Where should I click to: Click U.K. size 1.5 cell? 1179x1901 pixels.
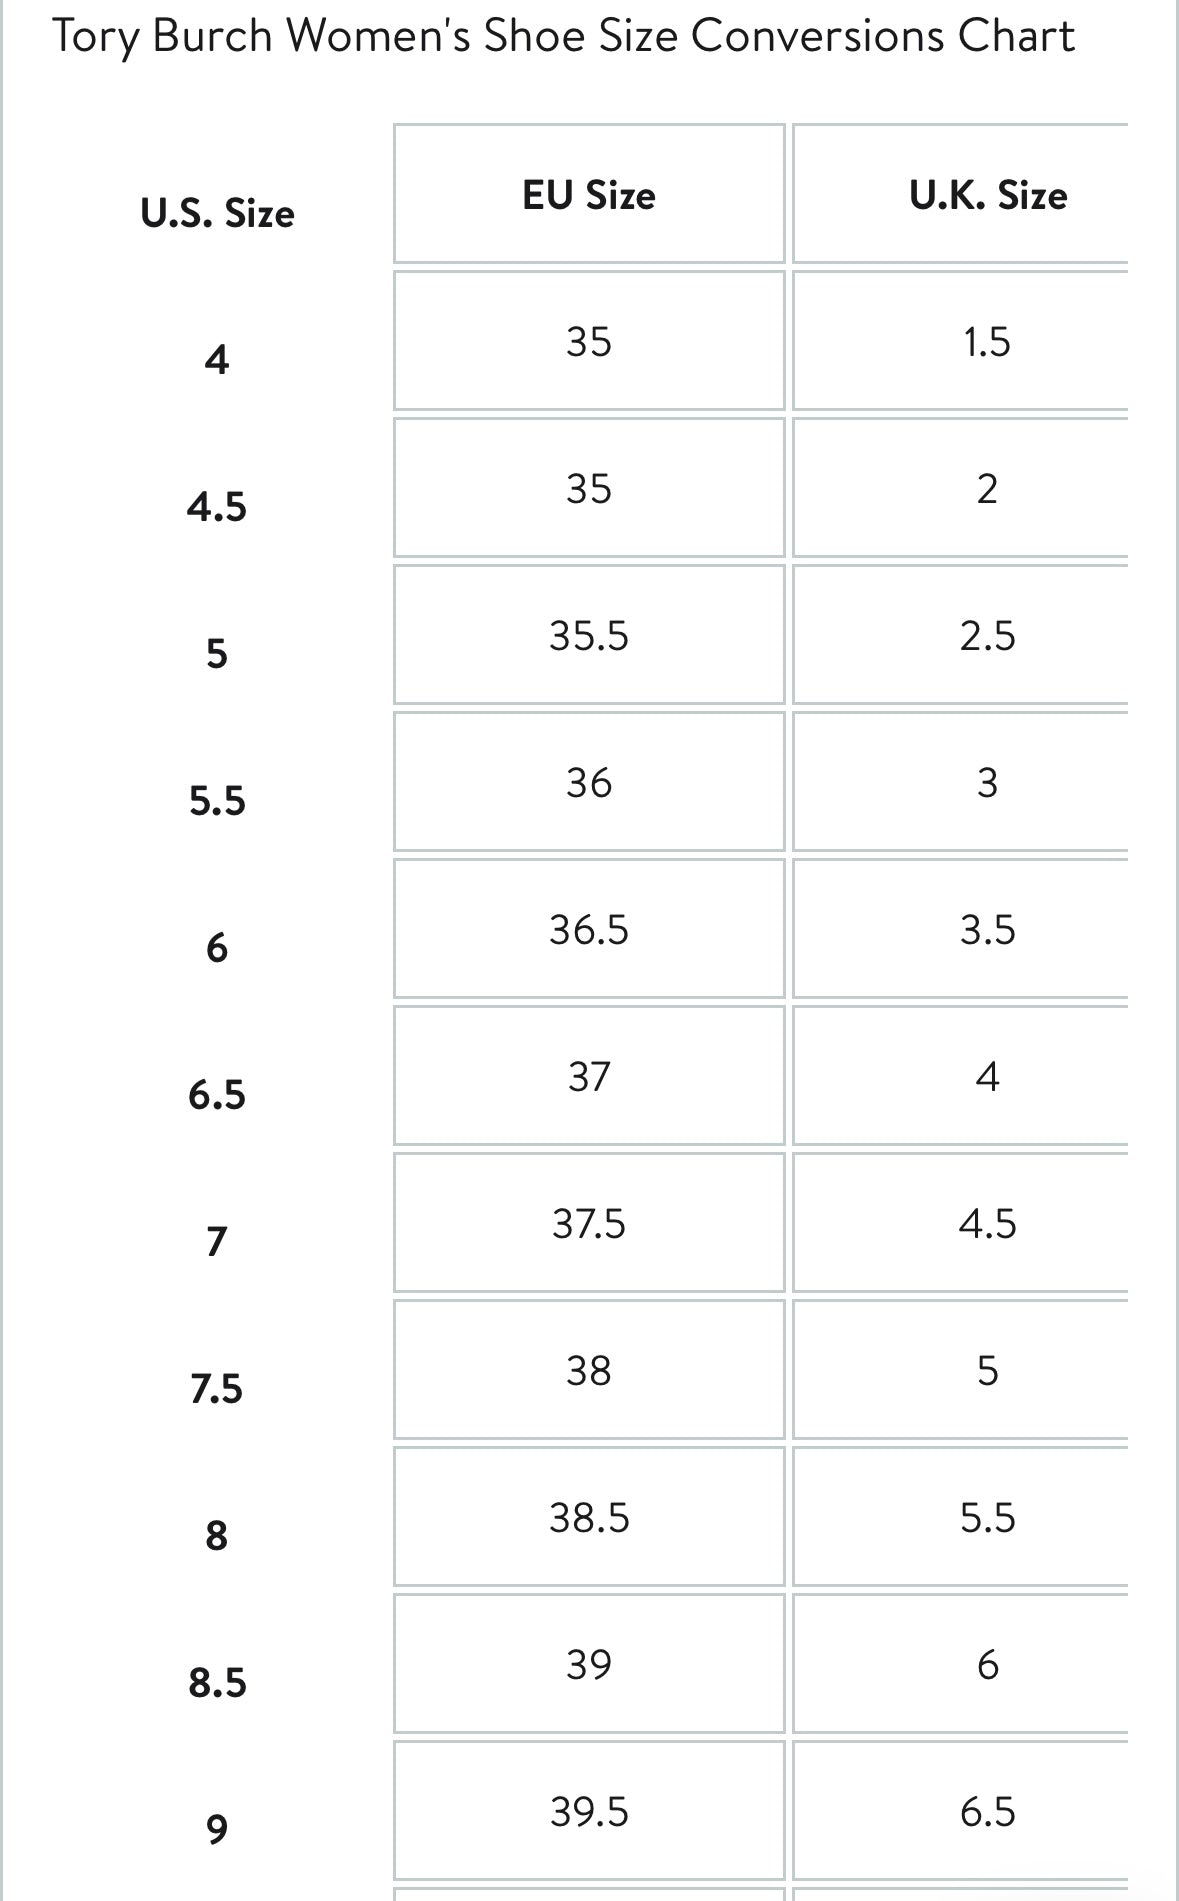[987, 341]
